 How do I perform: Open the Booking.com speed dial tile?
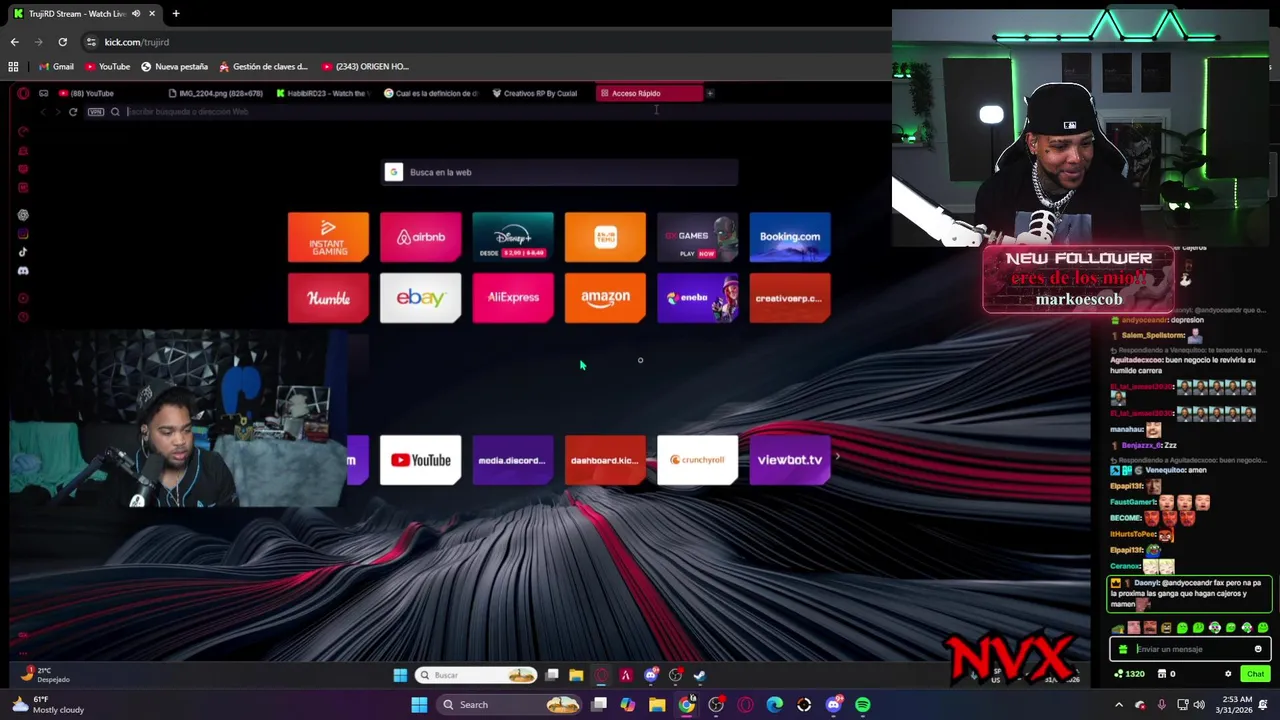(x=790, y=237)
